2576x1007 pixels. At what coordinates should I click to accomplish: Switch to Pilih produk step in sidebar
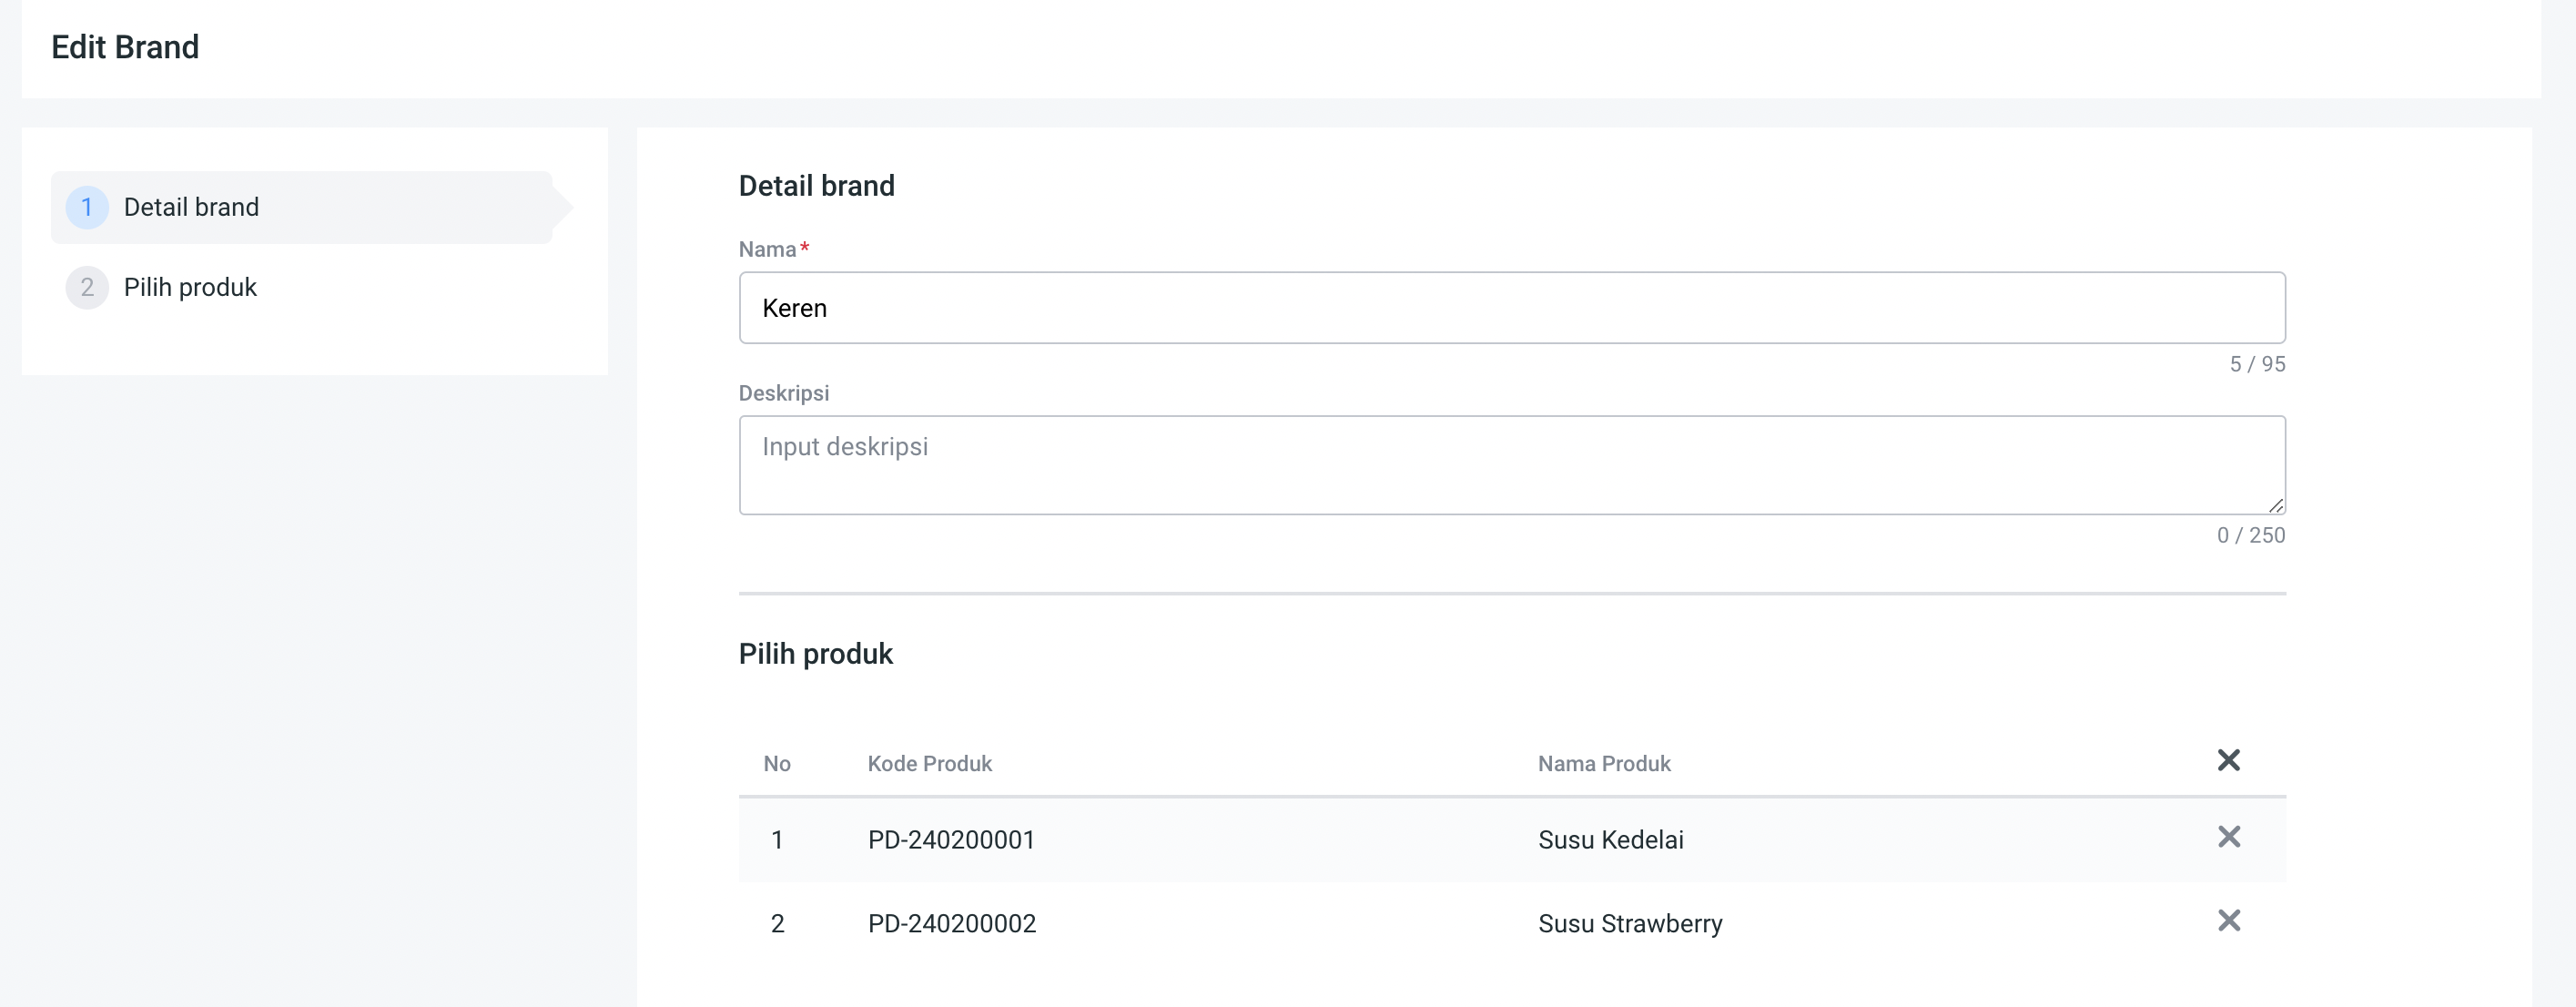pos(190,288)
